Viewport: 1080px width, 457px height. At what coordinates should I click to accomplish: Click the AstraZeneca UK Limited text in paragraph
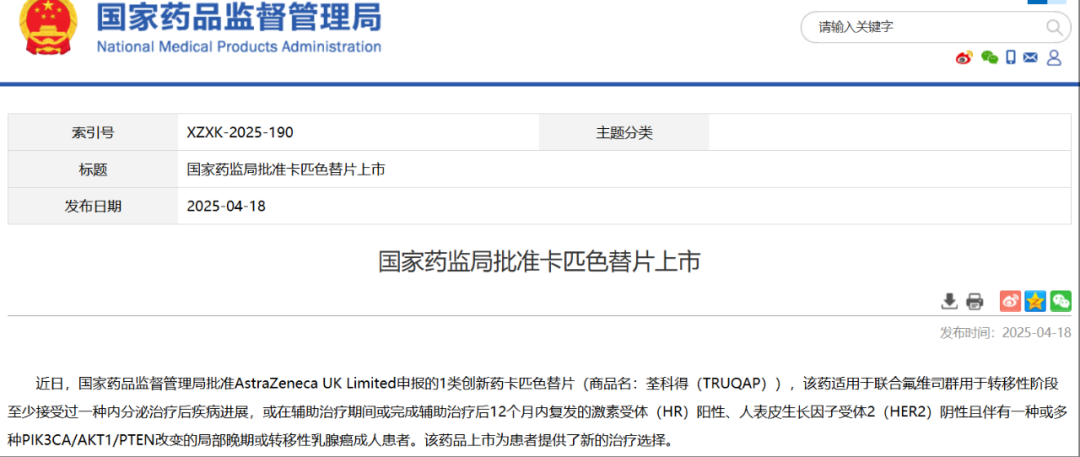click(314, 383)
